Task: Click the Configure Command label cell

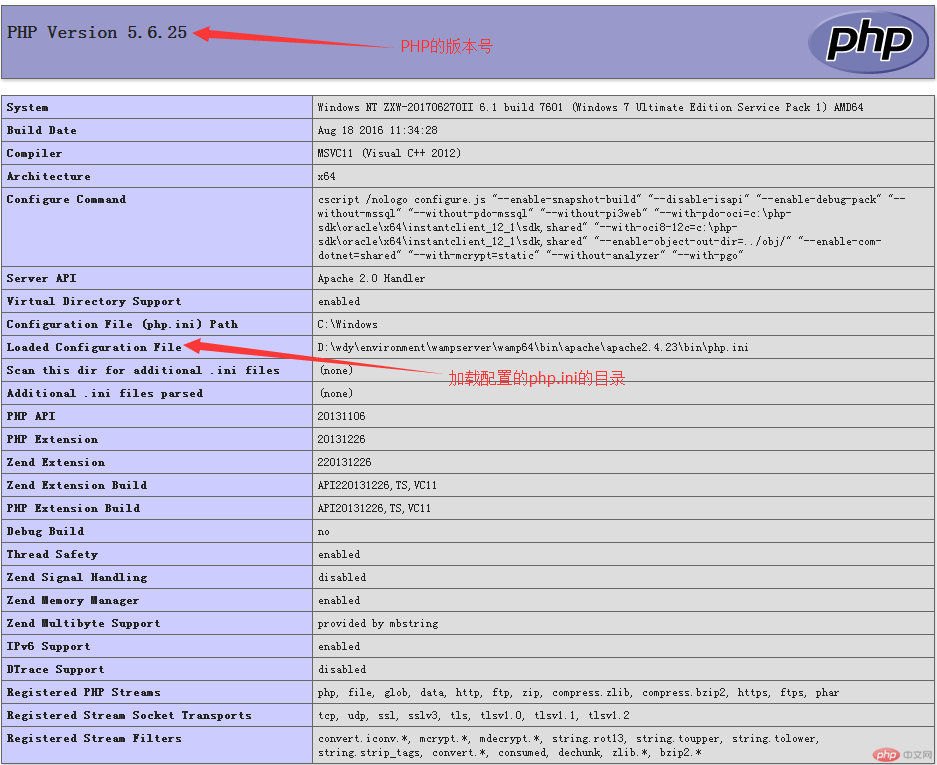Action: pos(66,200)
